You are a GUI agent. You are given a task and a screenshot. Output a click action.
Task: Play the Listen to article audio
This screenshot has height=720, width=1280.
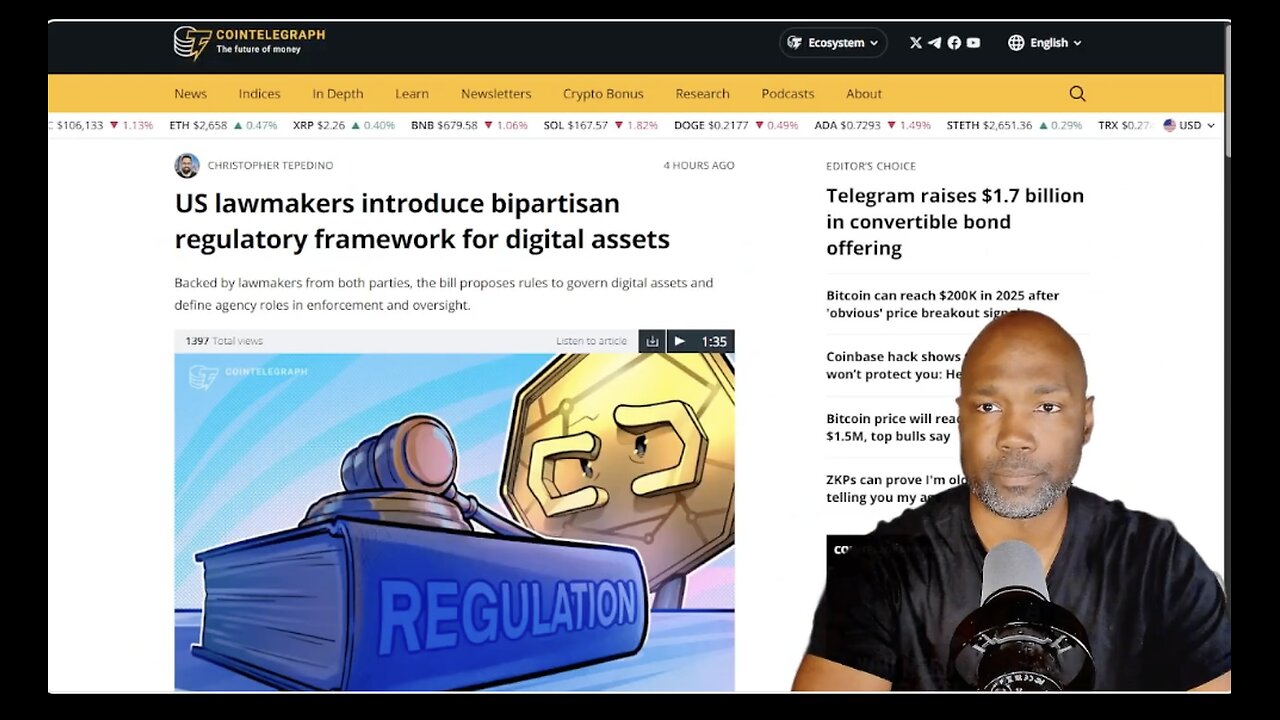coord(680,341)
